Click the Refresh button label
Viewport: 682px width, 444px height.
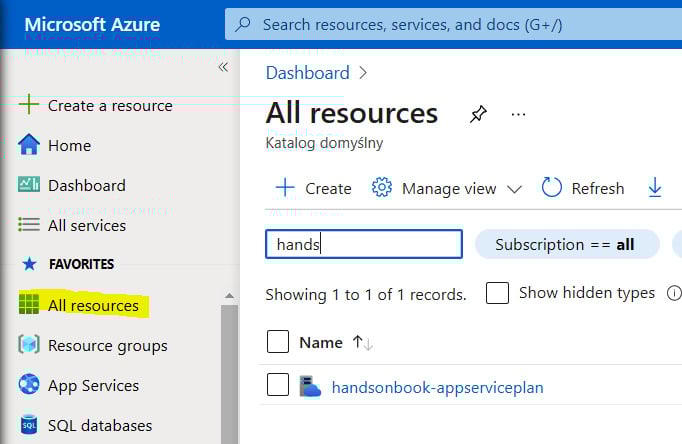point(598,189)
